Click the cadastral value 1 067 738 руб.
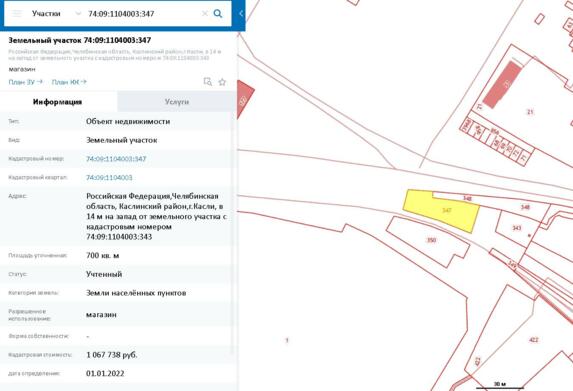This screenshot has height=391, width=573. [112, 355]
